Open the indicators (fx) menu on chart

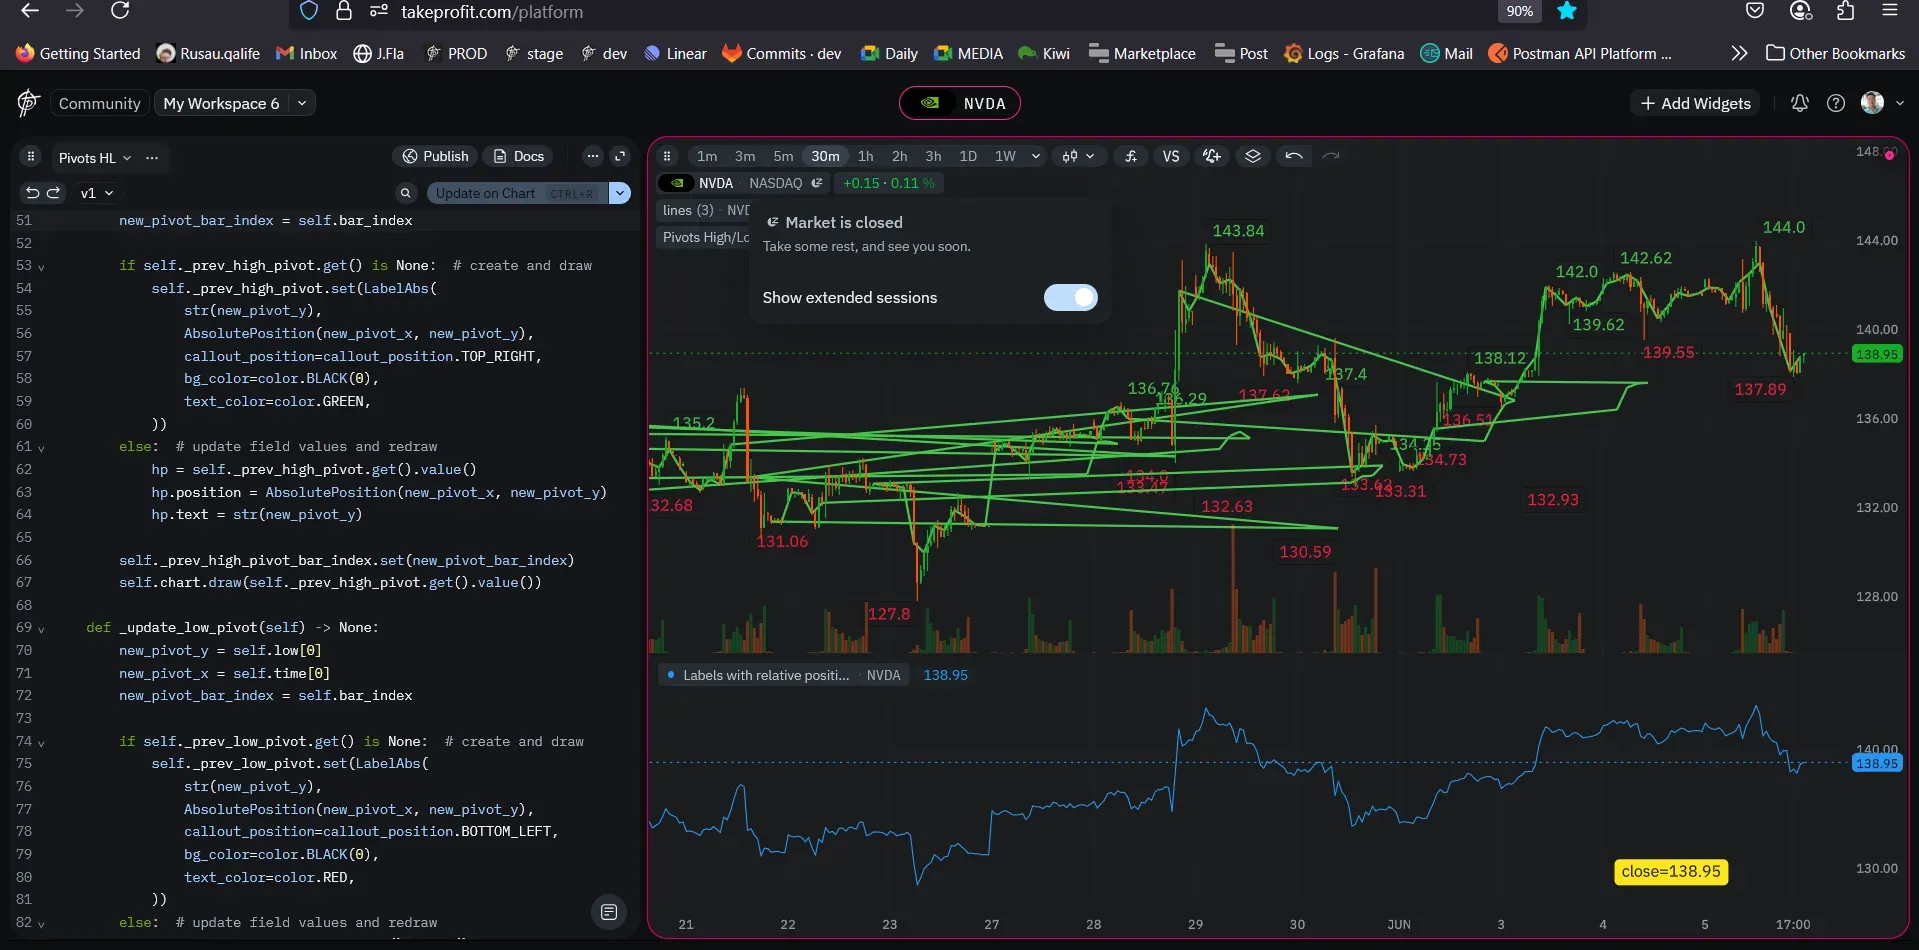click(1130, 156)
